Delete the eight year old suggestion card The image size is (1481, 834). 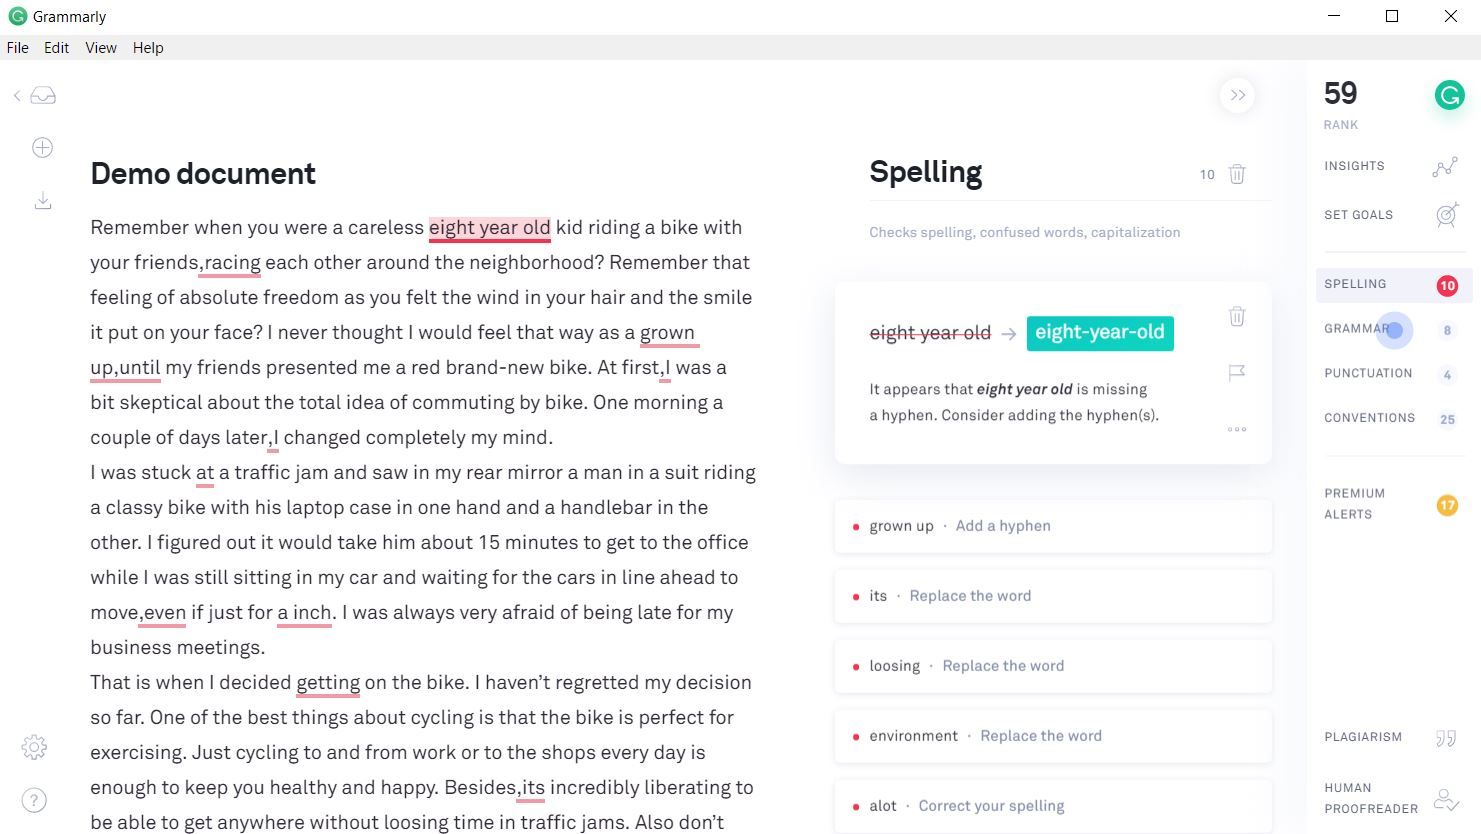point(1237,317)
